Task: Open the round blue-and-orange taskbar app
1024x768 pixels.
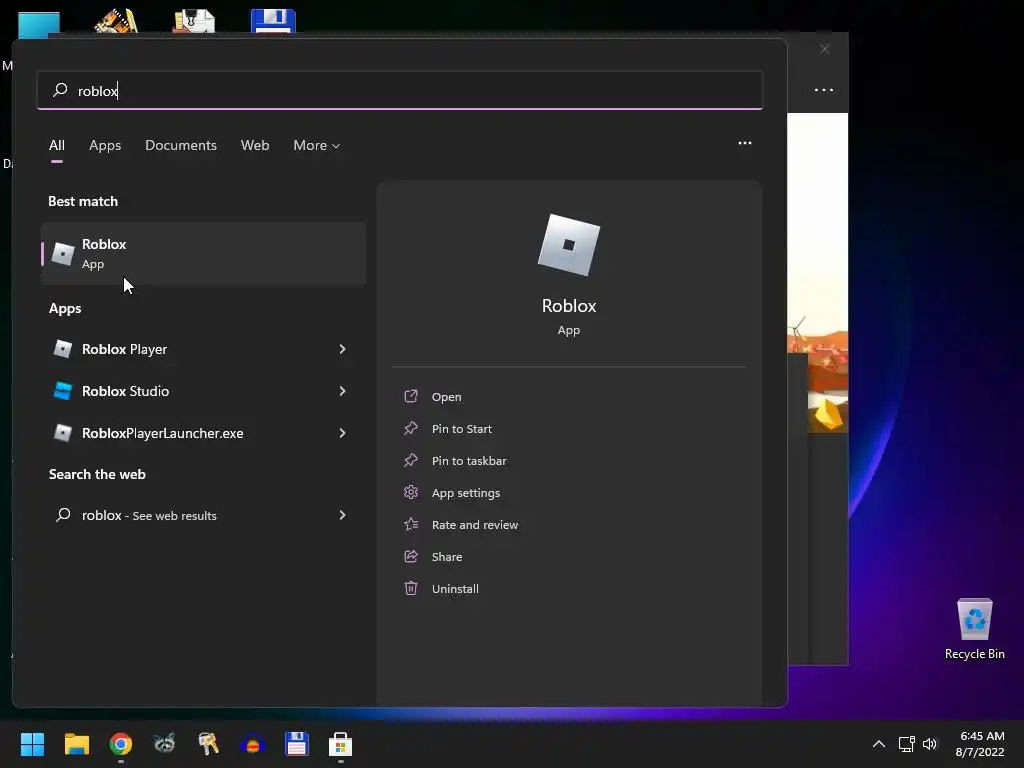Action: pyautogui.click(x=252, y=744)
